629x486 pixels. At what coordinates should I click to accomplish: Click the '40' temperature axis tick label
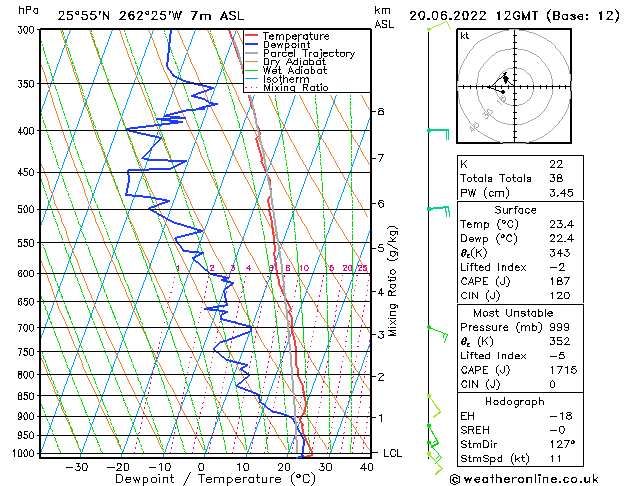[367, 467]
